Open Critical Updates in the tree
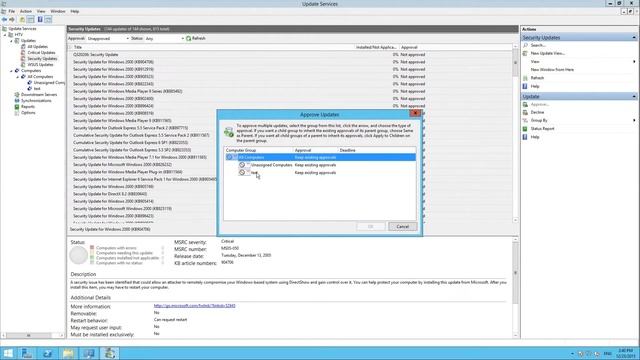The image size is (640, 360). 41,53
